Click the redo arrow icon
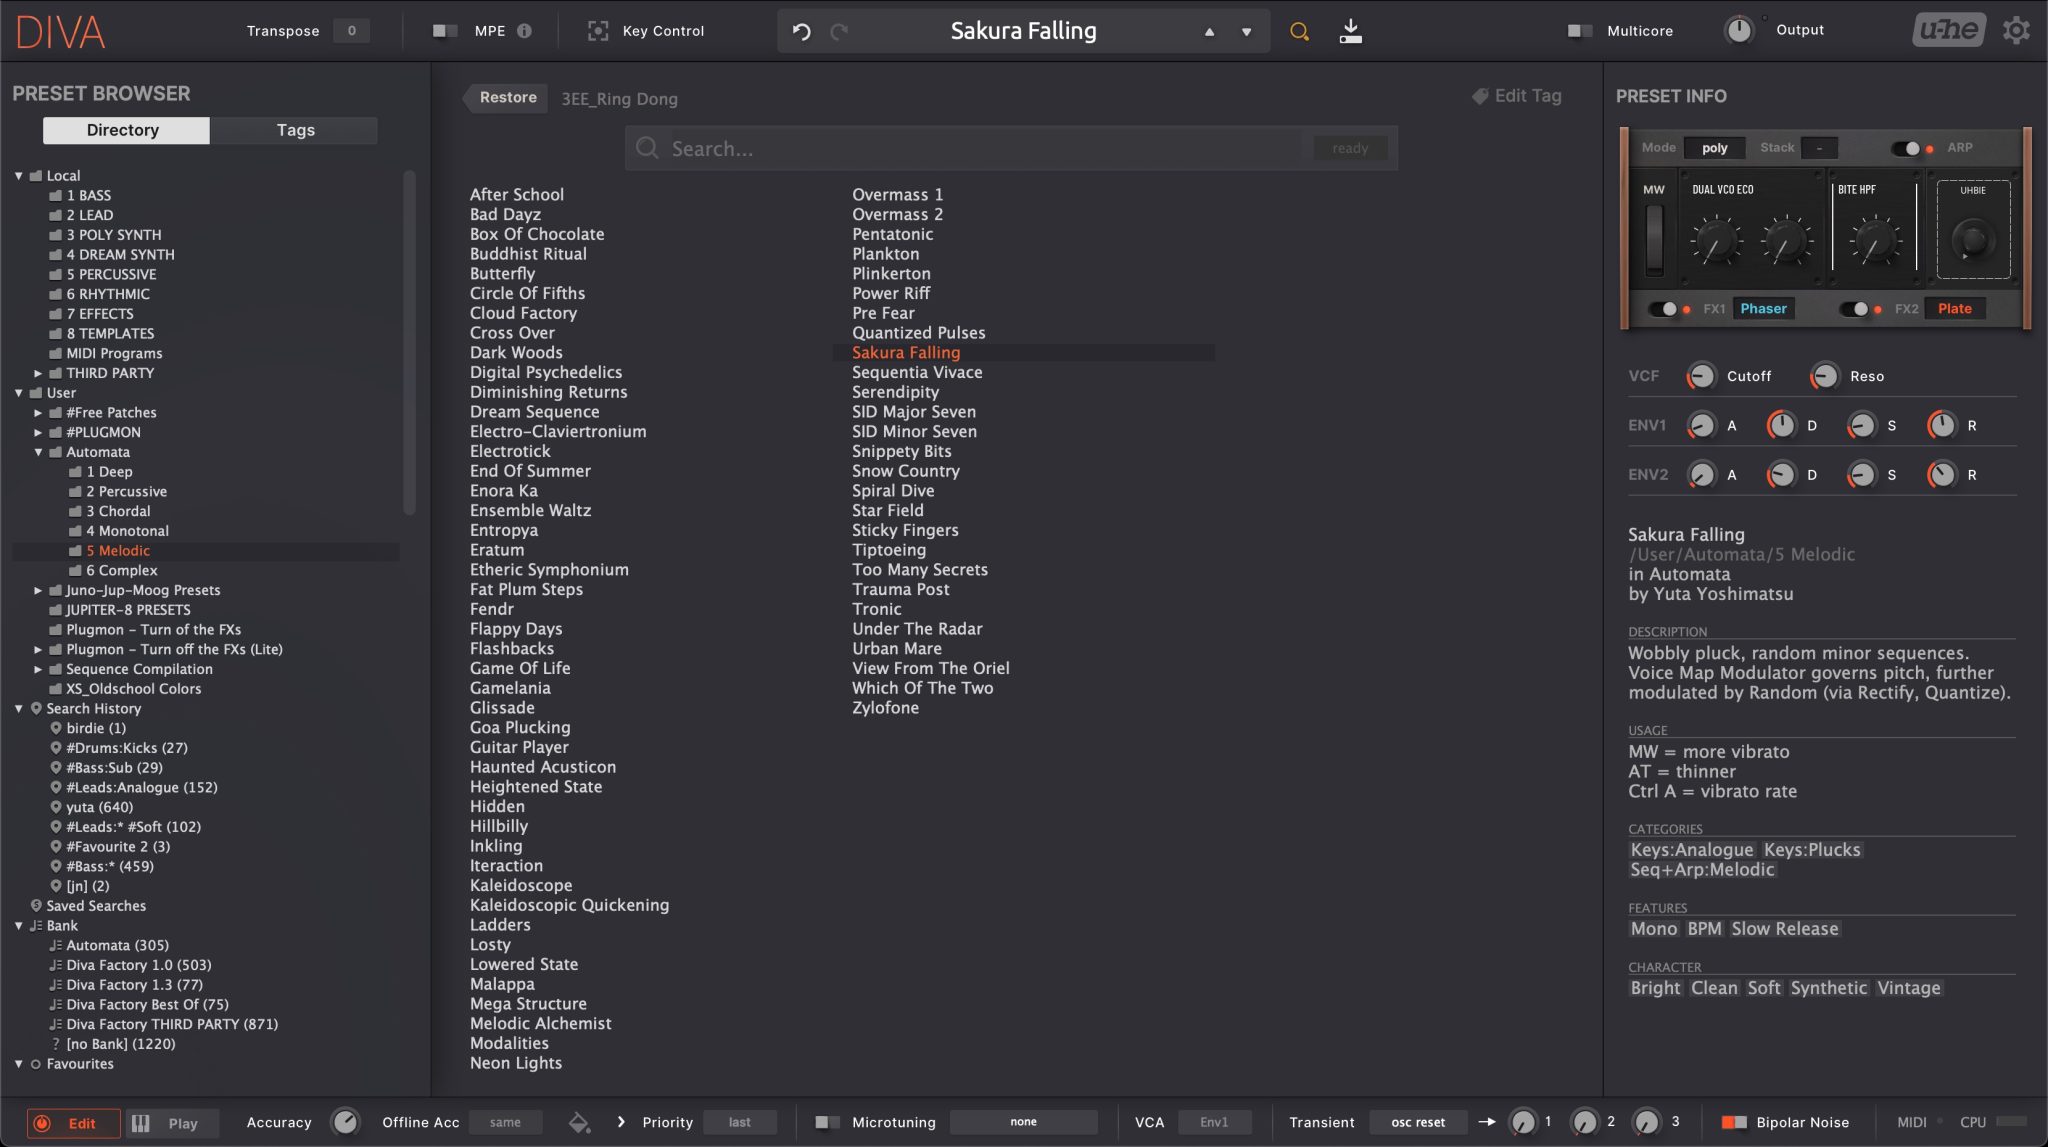The height and width of the screenshot is (1147, 2048). pyautogui.click(x=840, y=31)
